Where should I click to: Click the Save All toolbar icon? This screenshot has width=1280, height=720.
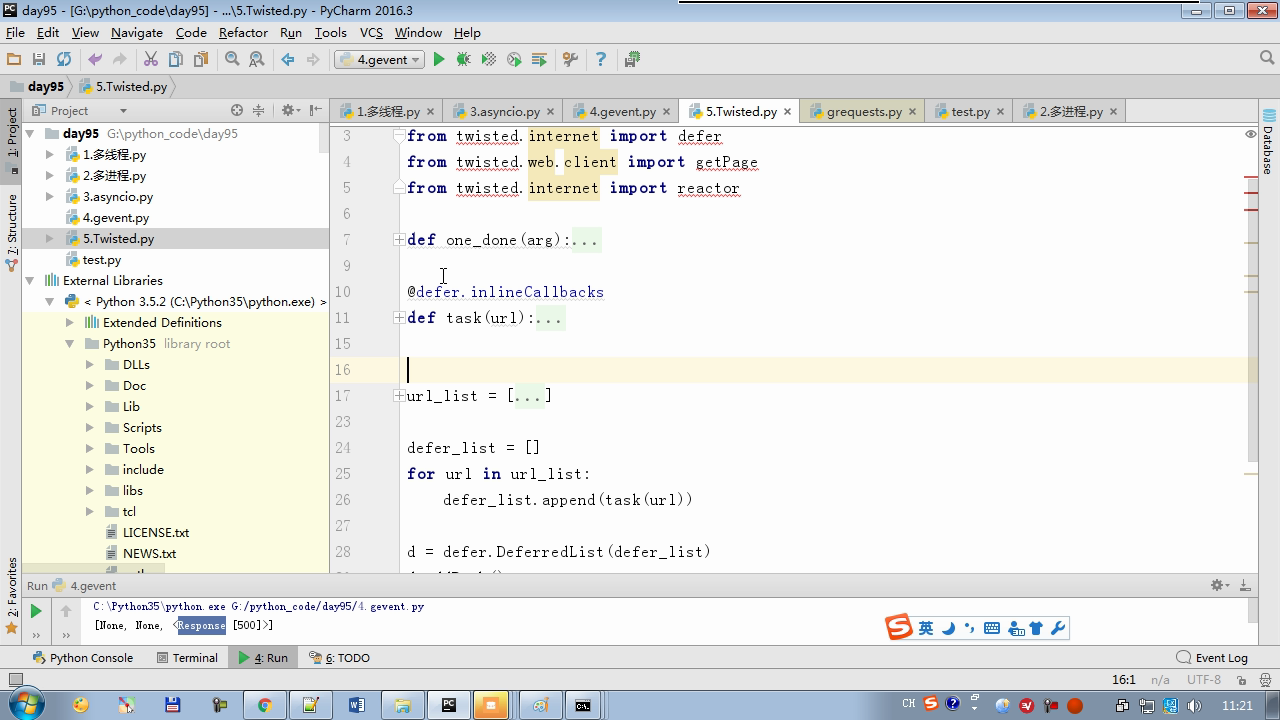pyautogui.click(x=39, y=60)
